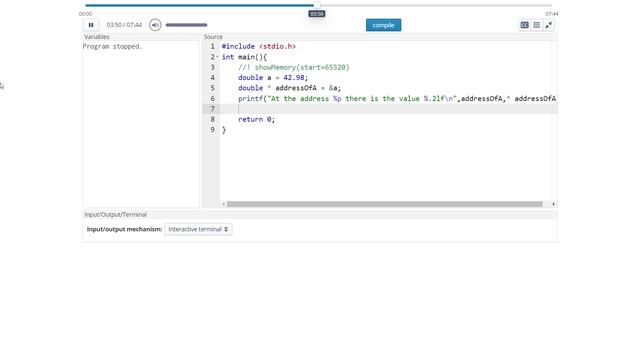The height and width of the screenshot is (360, 640).
Task: Pause the video playback
Action: [91, 25]
